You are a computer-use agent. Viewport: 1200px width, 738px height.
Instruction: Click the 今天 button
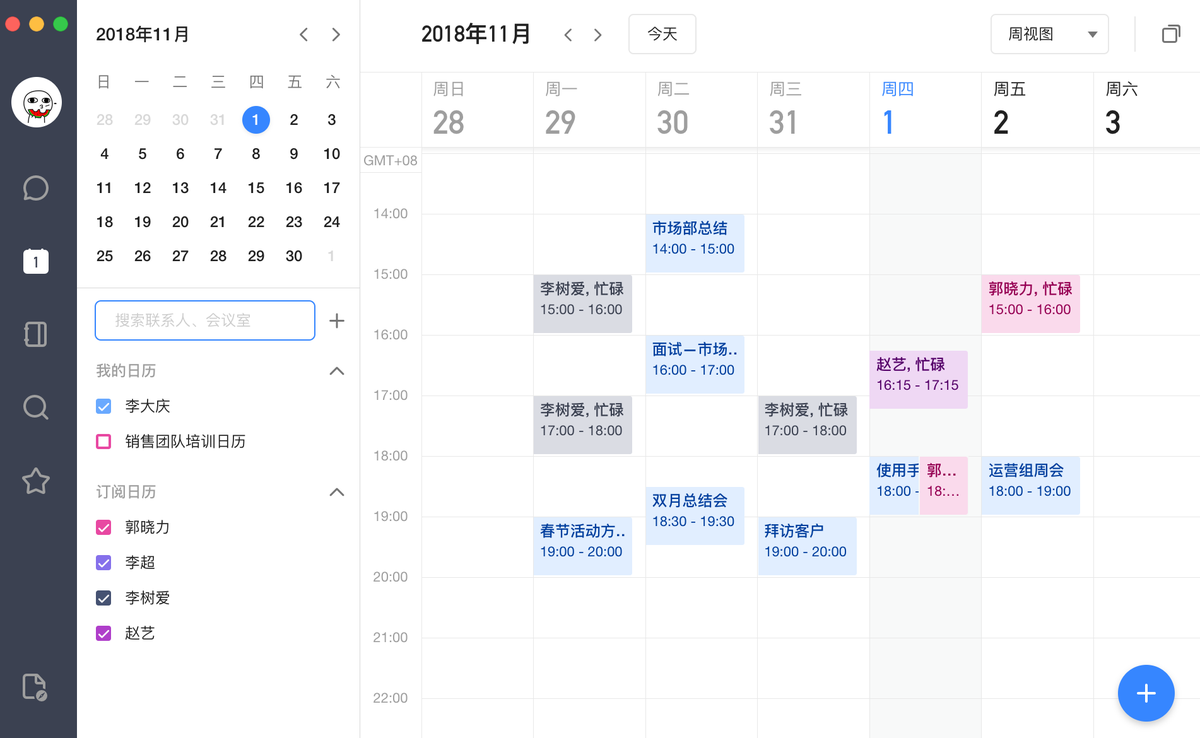tap(662, 34)
